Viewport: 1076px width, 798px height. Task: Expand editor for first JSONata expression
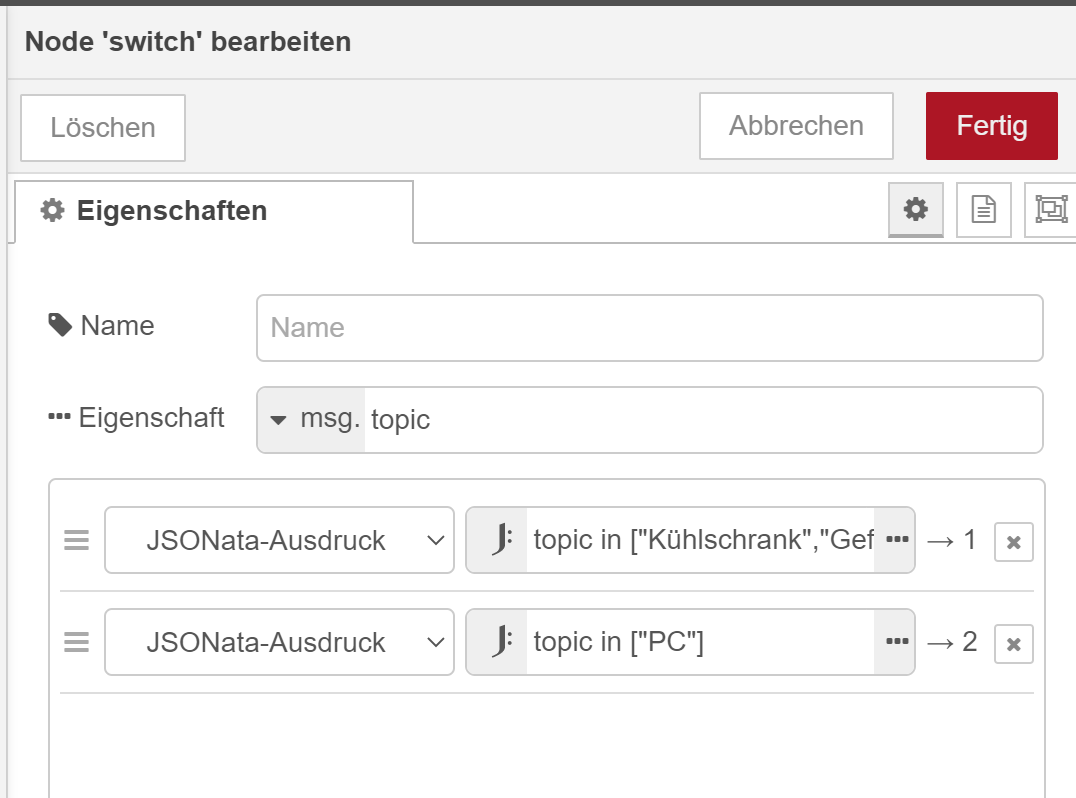tap(896, 540)
